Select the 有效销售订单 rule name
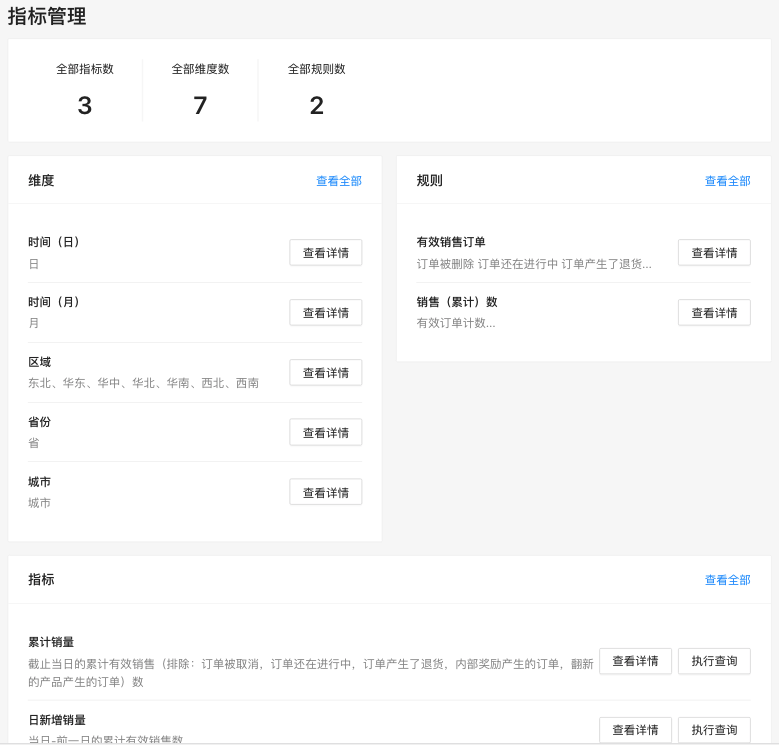Image resolution: width=779 pixels, height=745 pixels. click(451, 242)
